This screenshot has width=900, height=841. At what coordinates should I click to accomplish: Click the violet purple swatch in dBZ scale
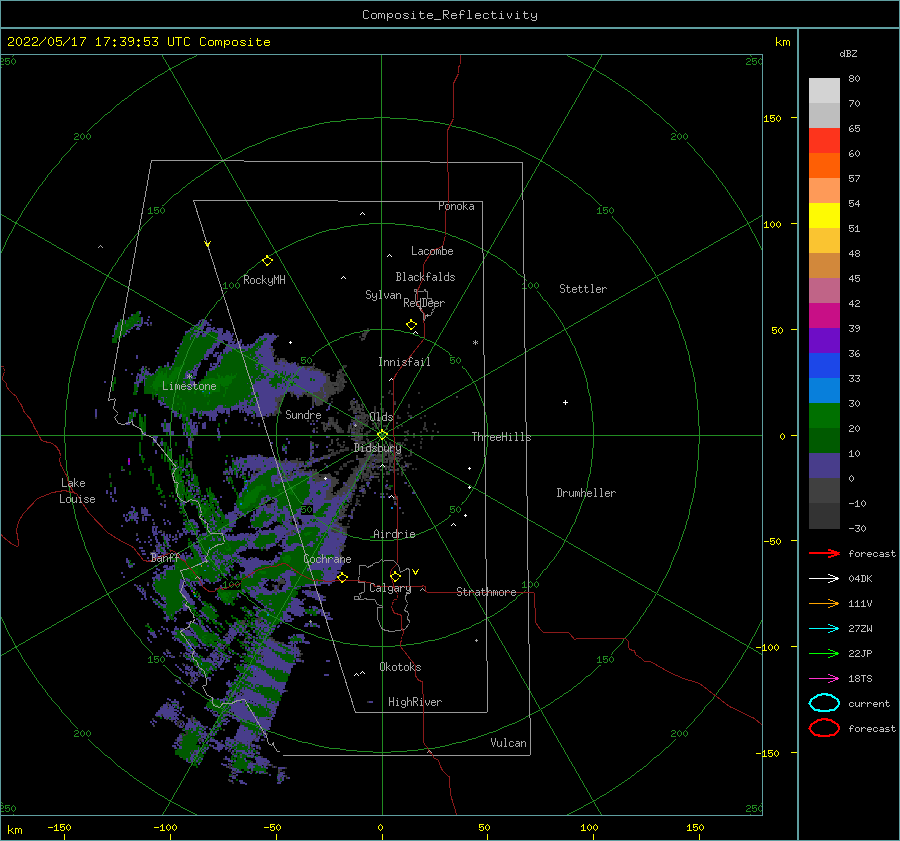pyautogui.click(x=824, y=340)
